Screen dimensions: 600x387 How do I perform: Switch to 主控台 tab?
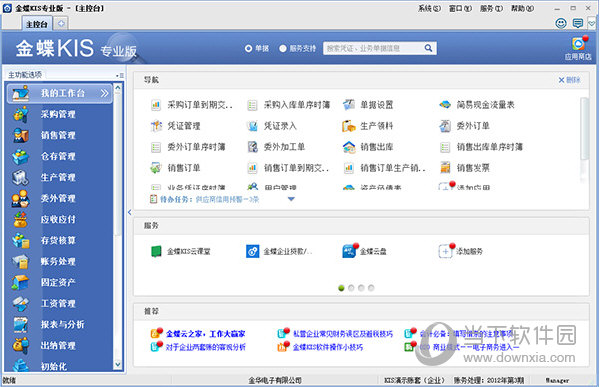tap(37, 24)
